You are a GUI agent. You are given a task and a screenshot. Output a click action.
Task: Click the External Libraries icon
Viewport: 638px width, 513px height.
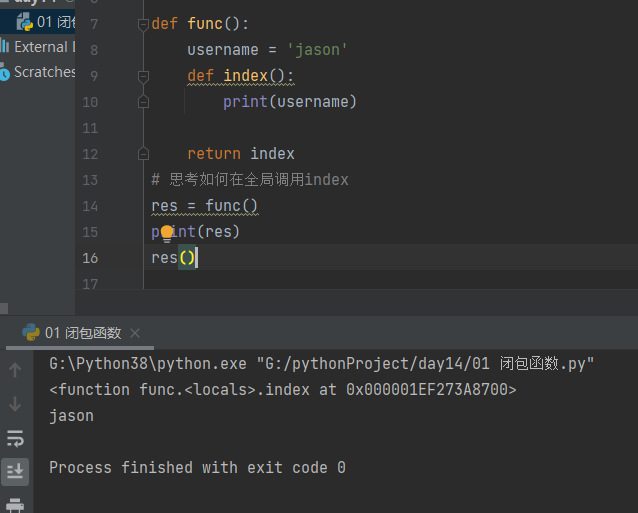5,46
